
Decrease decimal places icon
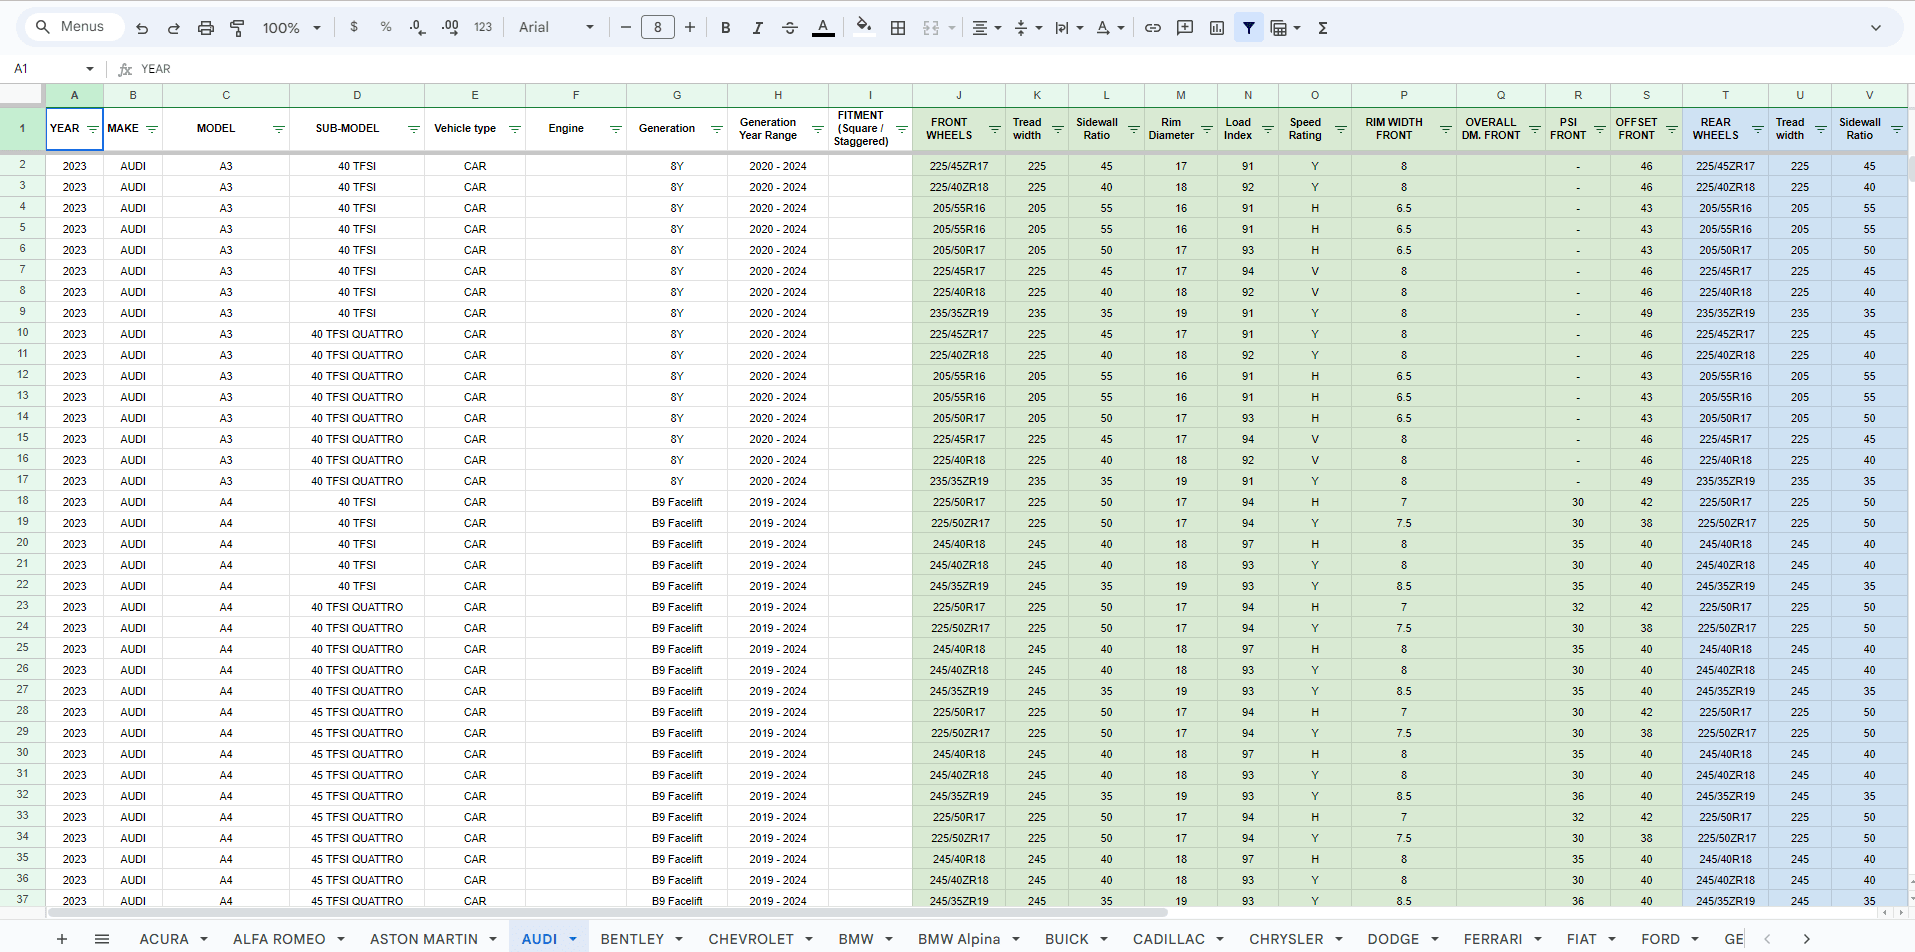[418, 27]
